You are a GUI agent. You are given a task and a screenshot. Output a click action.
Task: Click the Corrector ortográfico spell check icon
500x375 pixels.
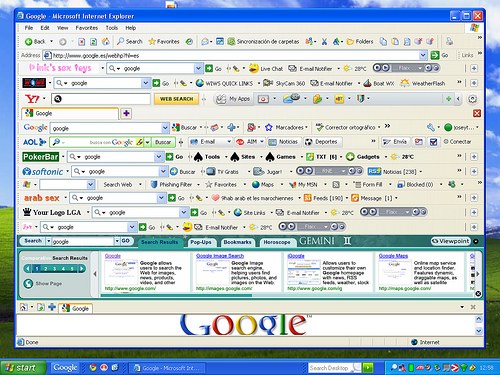point(319,127)
